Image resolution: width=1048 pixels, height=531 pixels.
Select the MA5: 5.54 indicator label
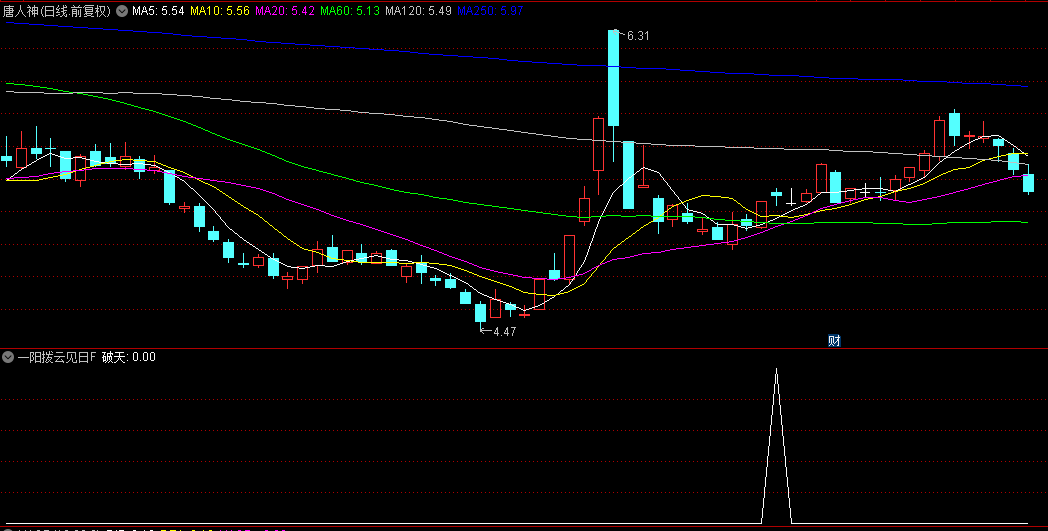pyautogui.click(x=158, y=11)
